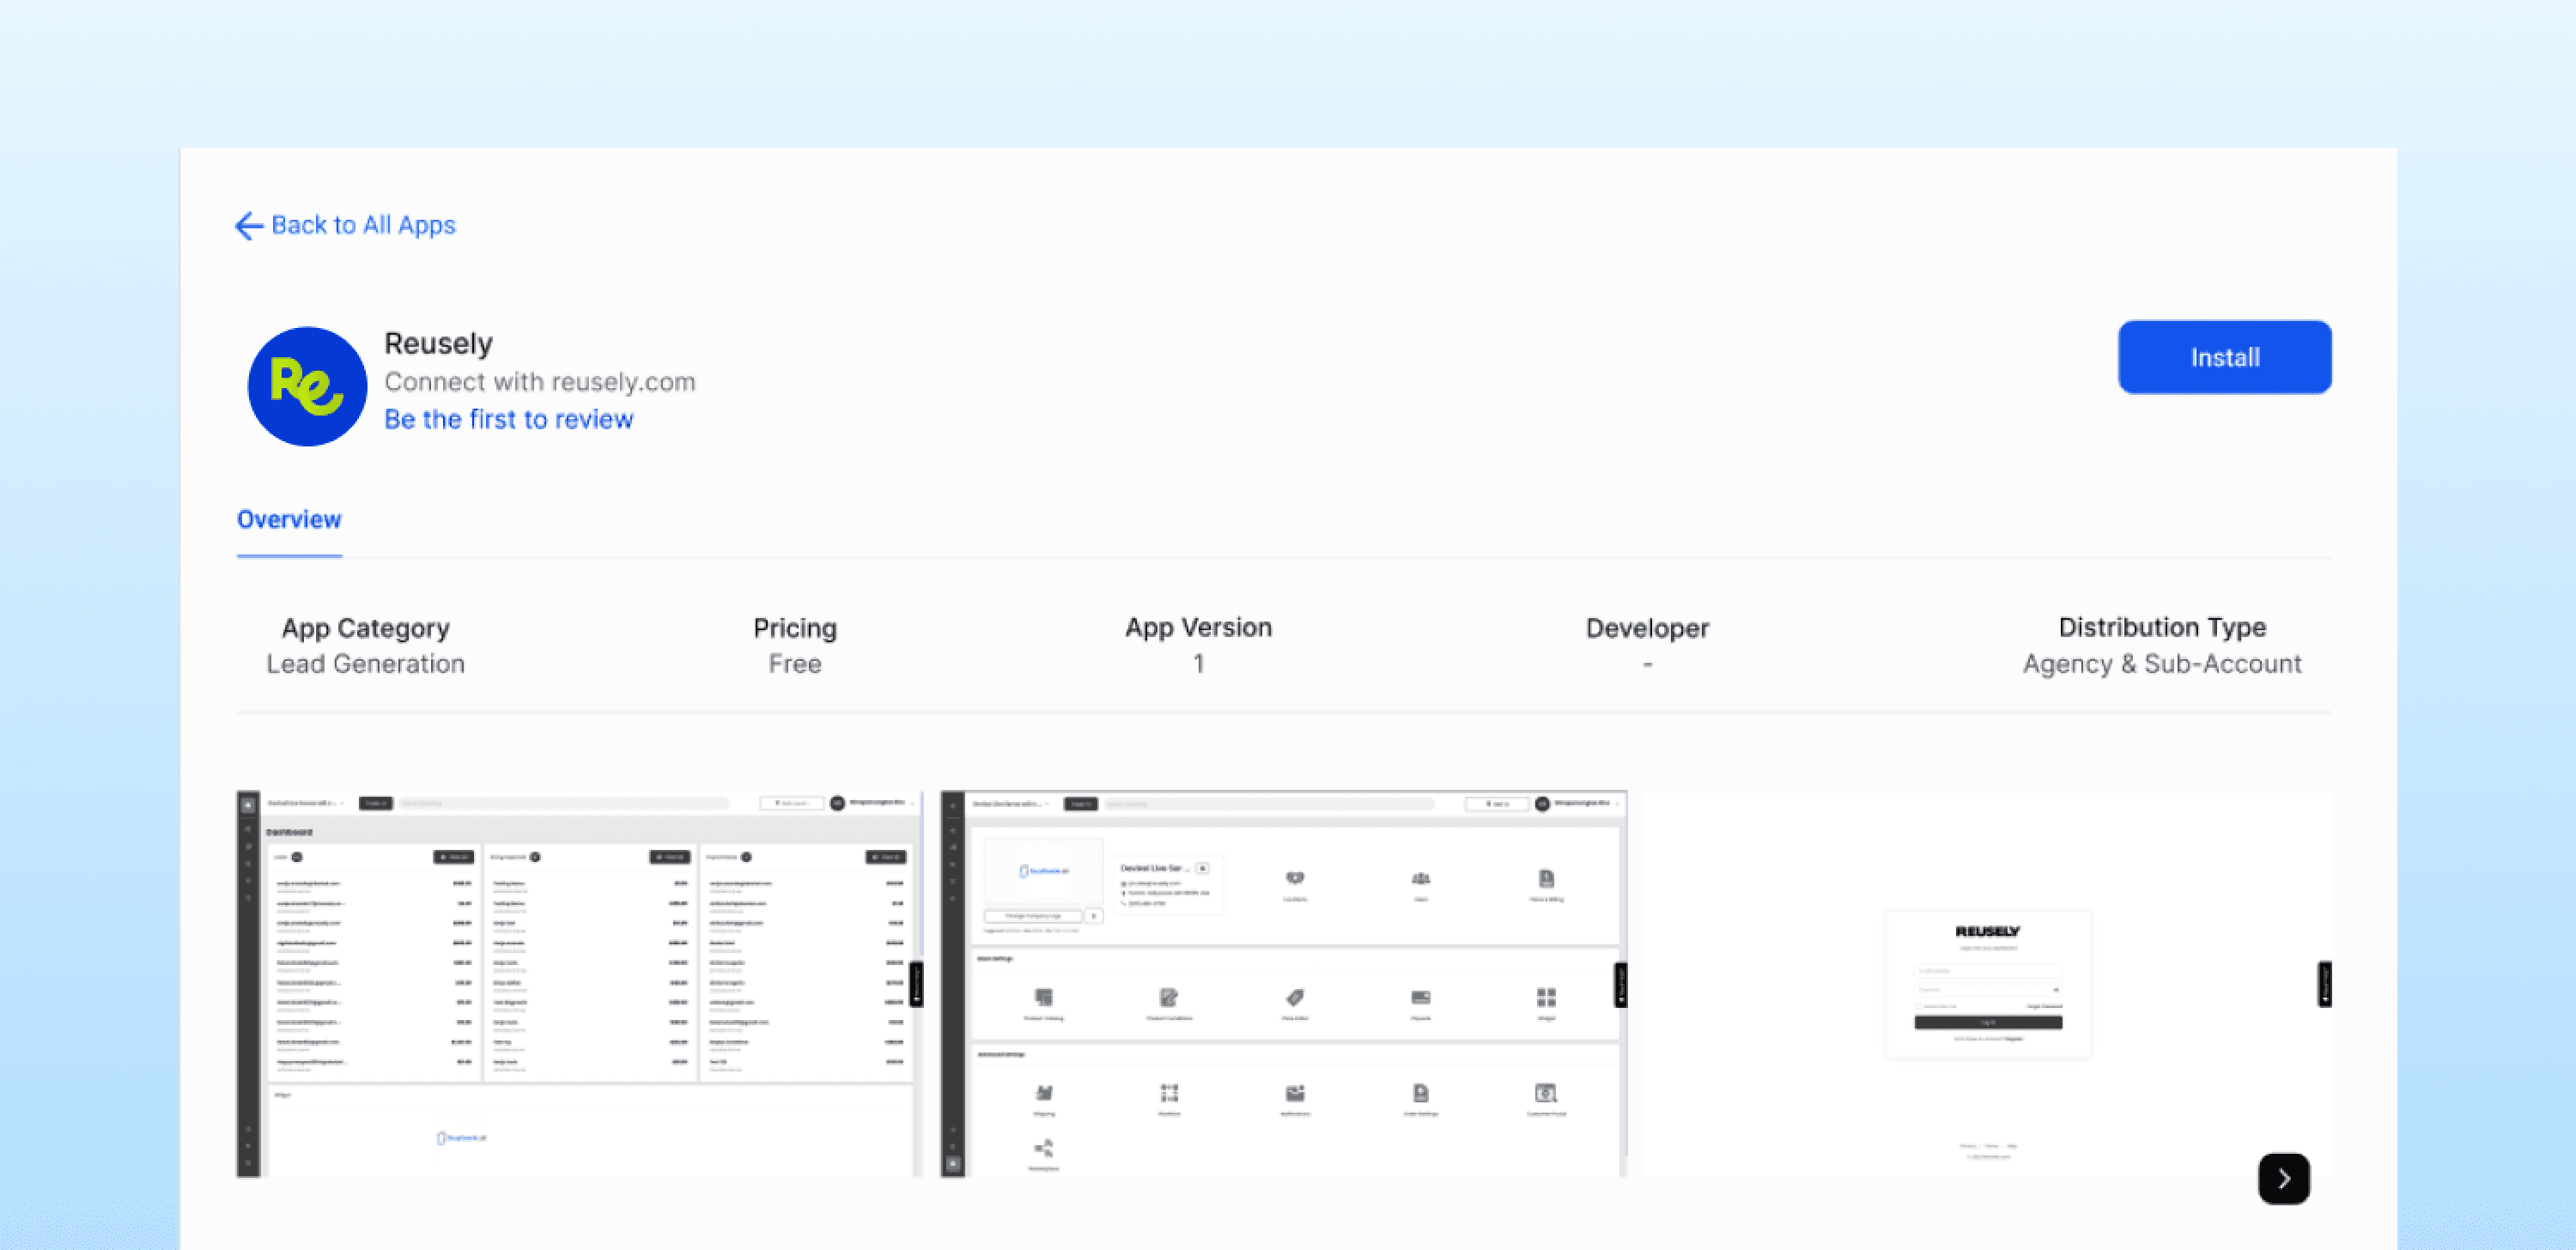2576x1250 pixels.
Task: Open the settings page screenshot thumbnail
Action: tap(1283, 984)
